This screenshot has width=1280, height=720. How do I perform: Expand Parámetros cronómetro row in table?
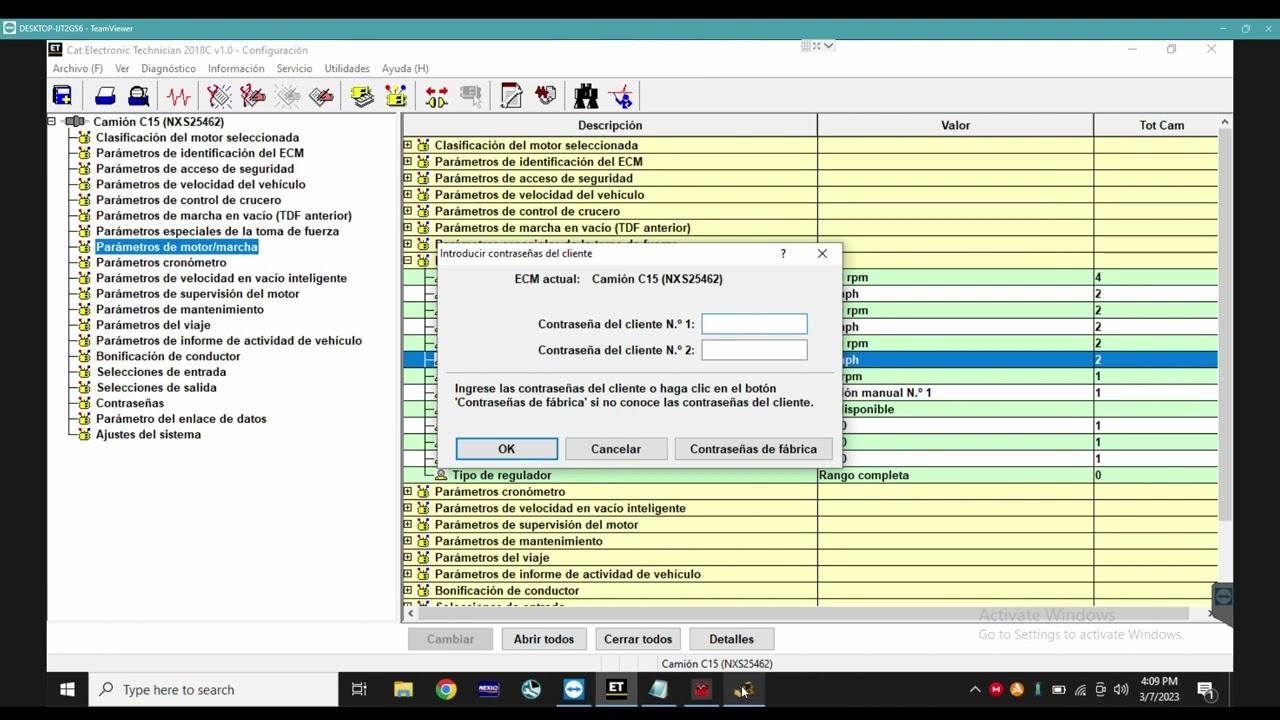(407, 491)
